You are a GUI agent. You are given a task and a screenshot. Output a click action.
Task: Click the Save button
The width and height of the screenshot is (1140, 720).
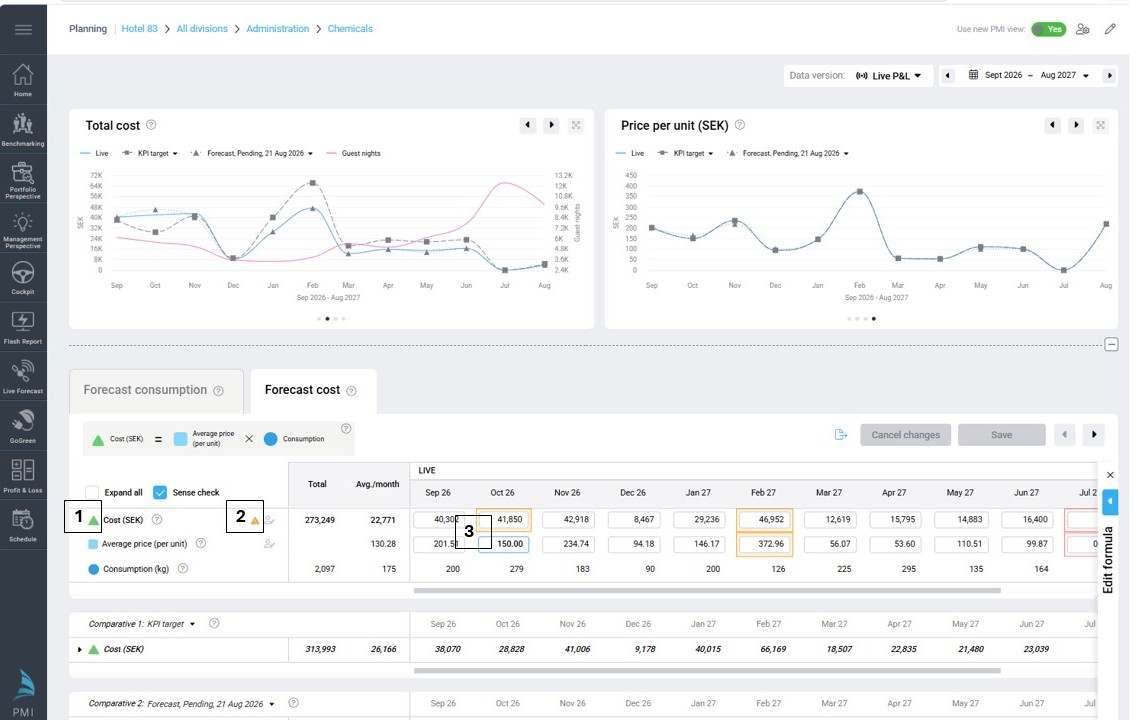pyautogui.click(x=1001, y=435)
